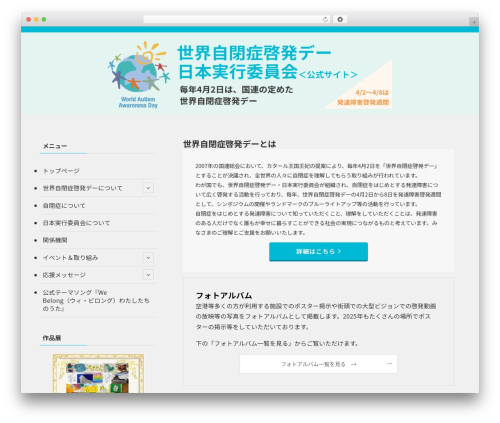
Task: Open 応援メッセージ menu item
Action: 64,275
